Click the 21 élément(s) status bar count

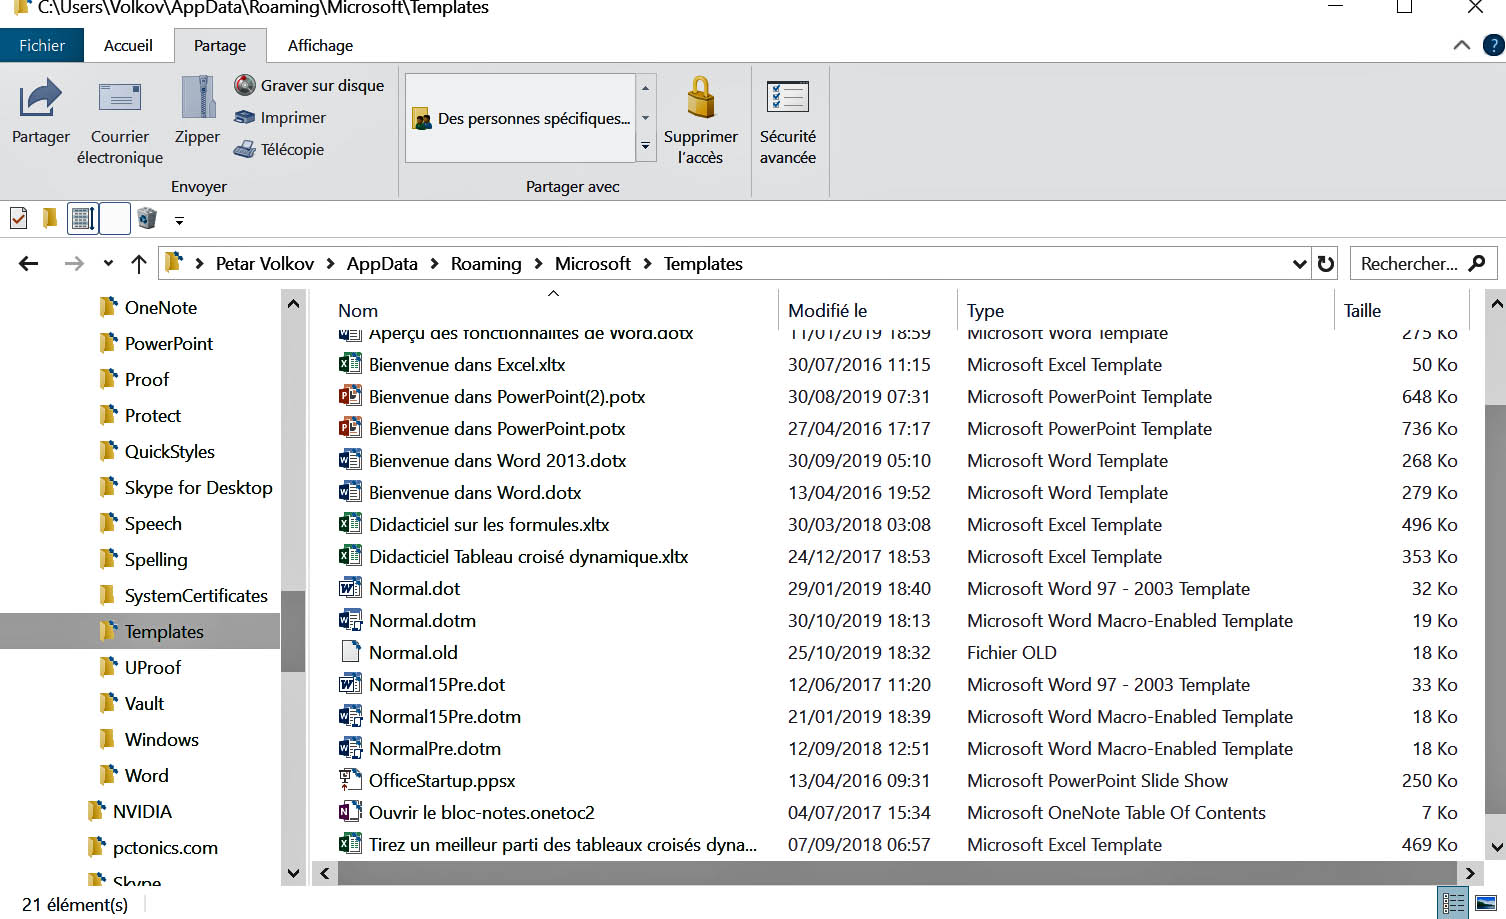coord(75,905)
